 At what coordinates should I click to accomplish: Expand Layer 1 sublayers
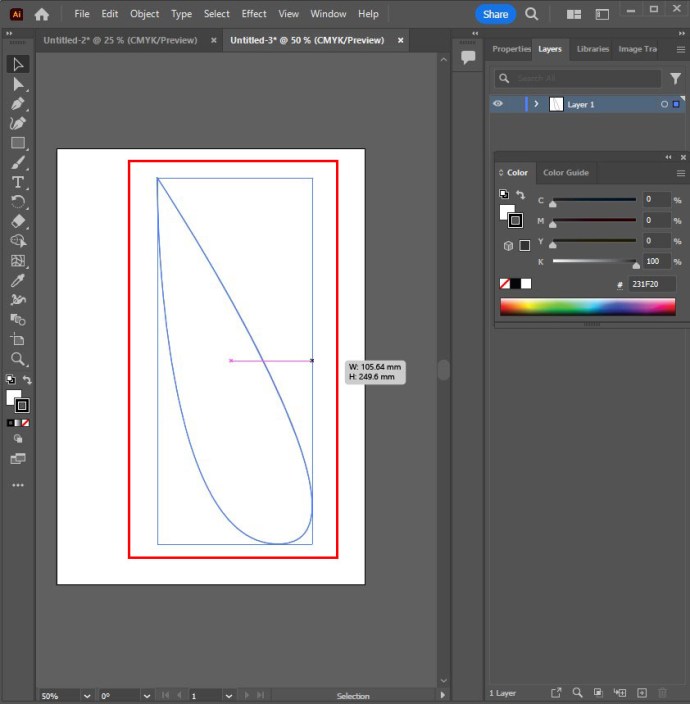[537, 104]
